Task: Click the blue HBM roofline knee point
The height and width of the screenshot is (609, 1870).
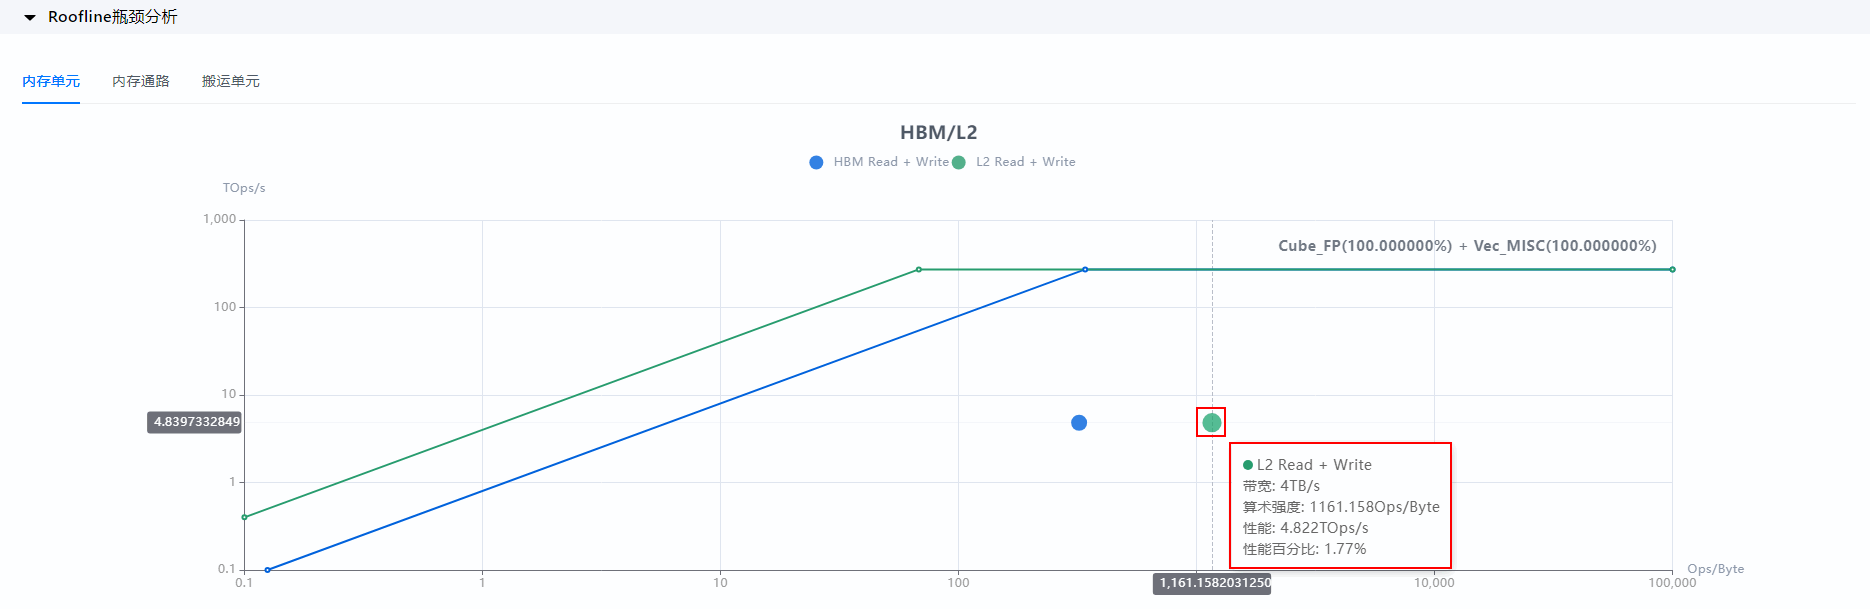Action: 1085,270
